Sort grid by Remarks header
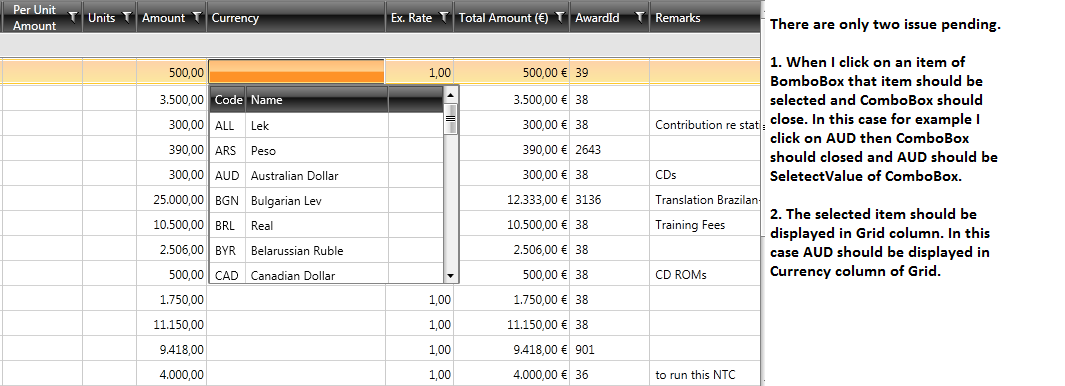 click(x=704, y=18)
